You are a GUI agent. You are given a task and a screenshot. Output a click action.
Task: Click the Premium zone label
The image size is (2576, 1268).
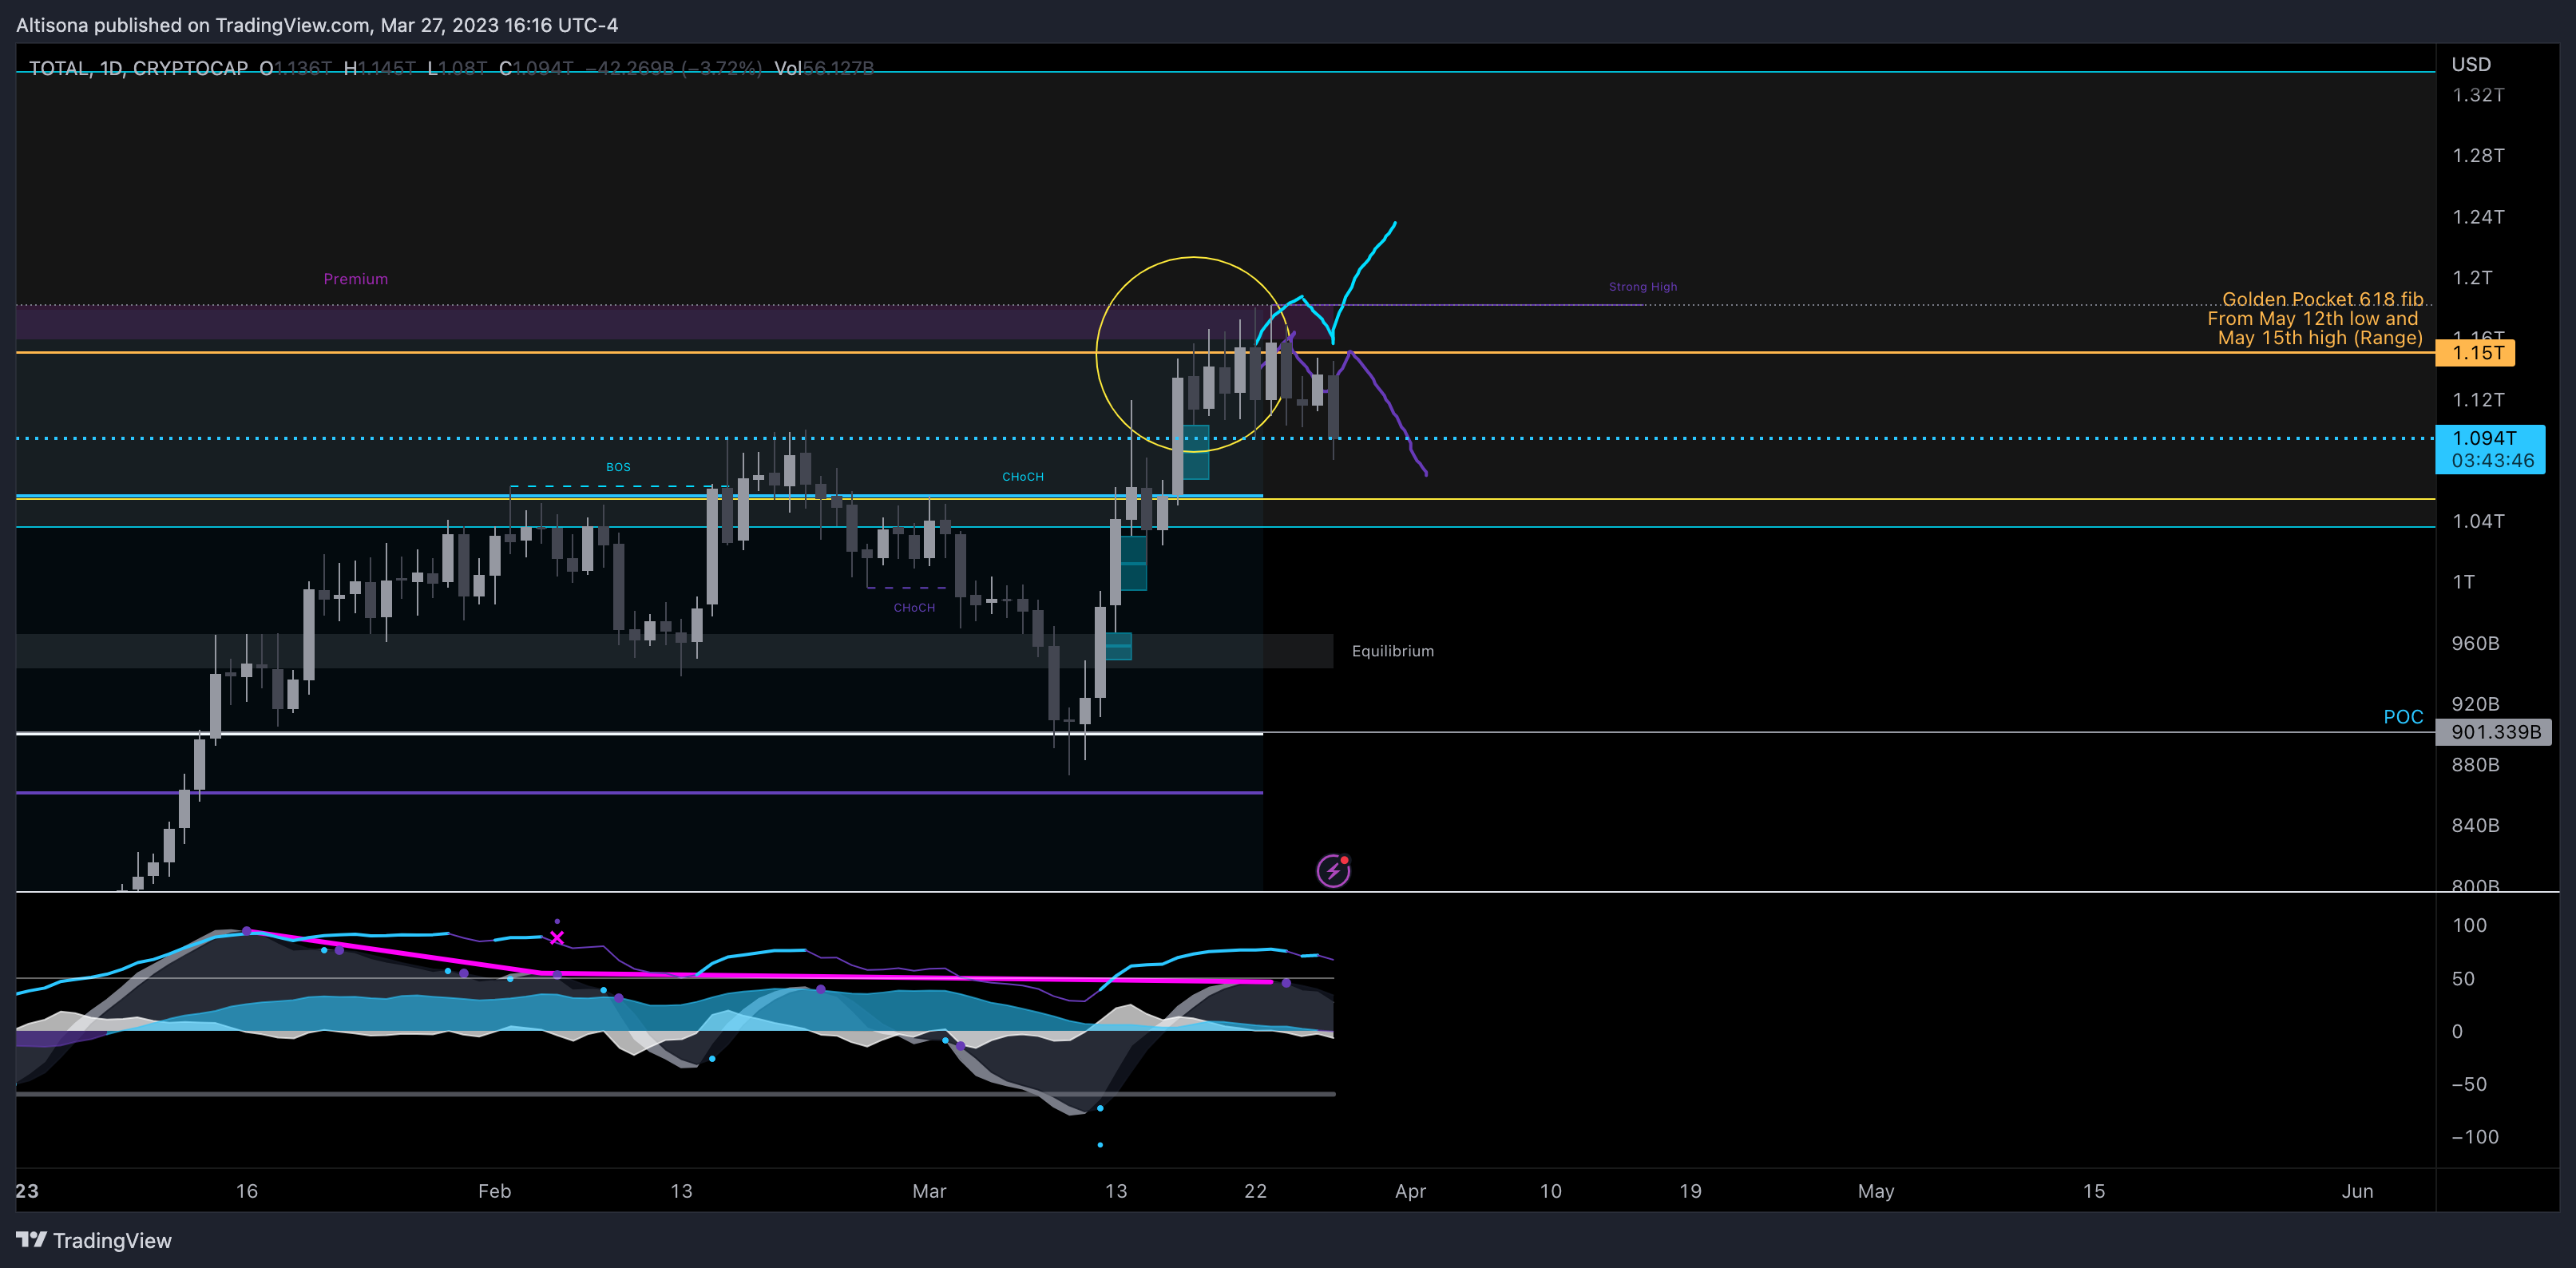click(x=356, y=279)
